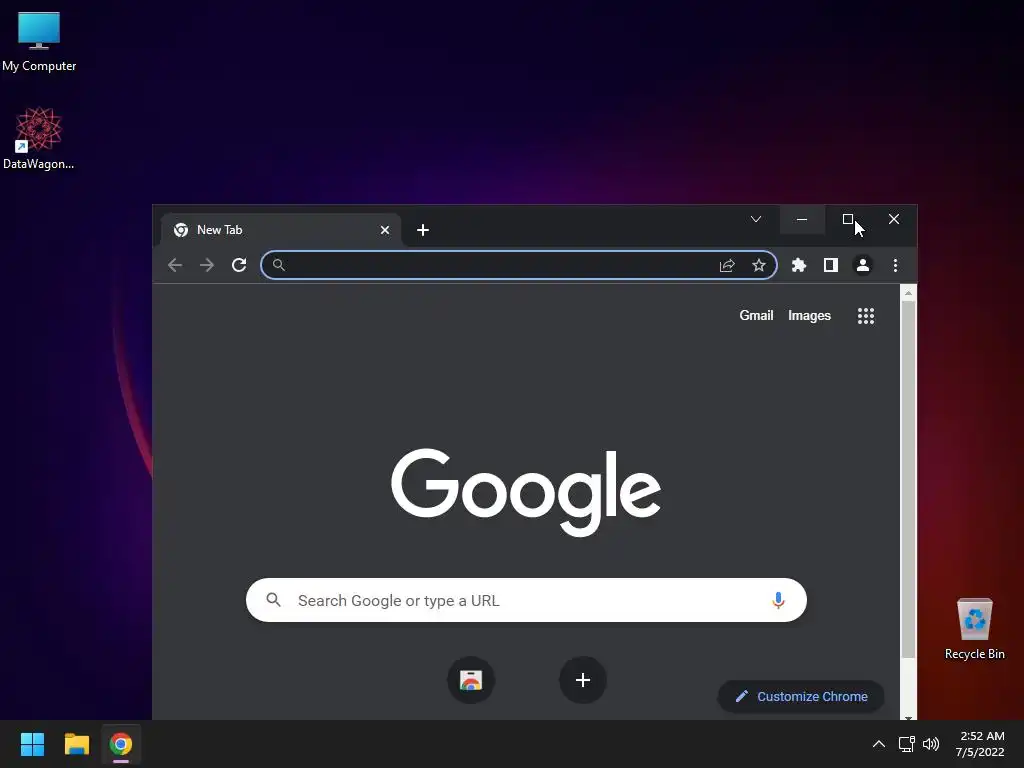Open the Google apps grid

click(866, 316)
